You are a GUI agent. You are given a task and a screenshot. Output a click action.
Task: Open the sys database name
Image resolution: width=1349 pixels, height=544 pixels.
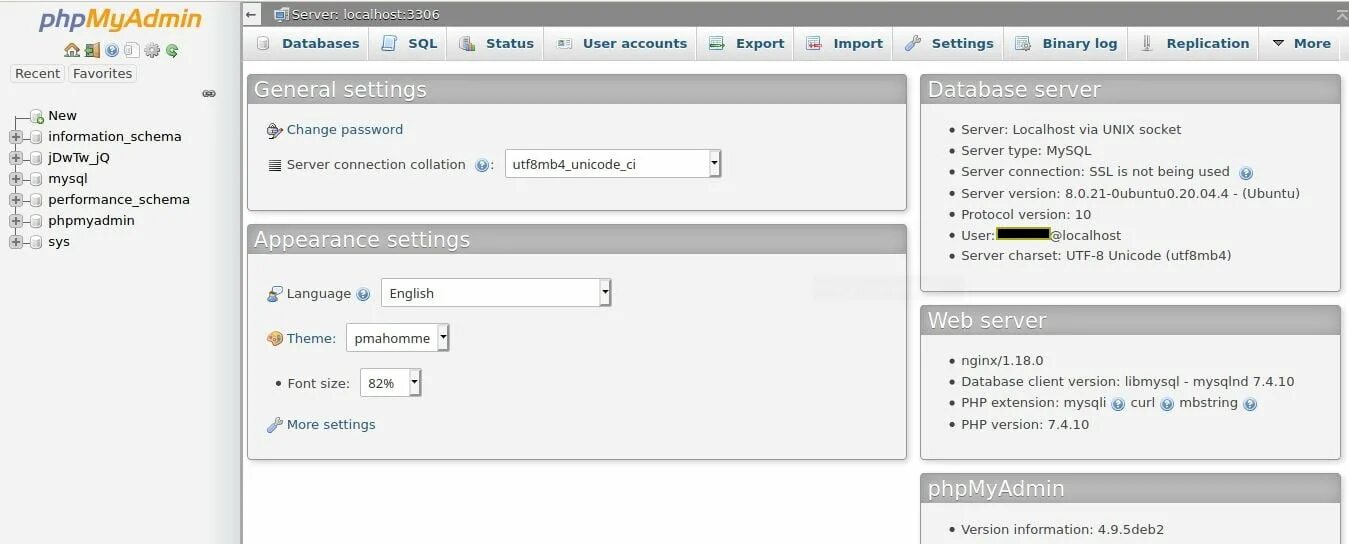coord(59,242)
